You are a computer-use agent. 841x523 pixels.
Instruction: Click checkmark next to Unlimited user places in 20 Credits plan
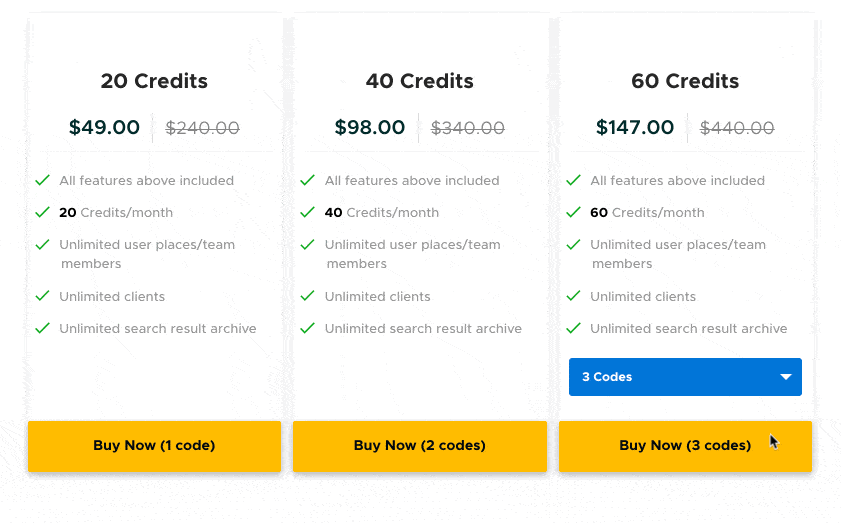tap(42, 244)
